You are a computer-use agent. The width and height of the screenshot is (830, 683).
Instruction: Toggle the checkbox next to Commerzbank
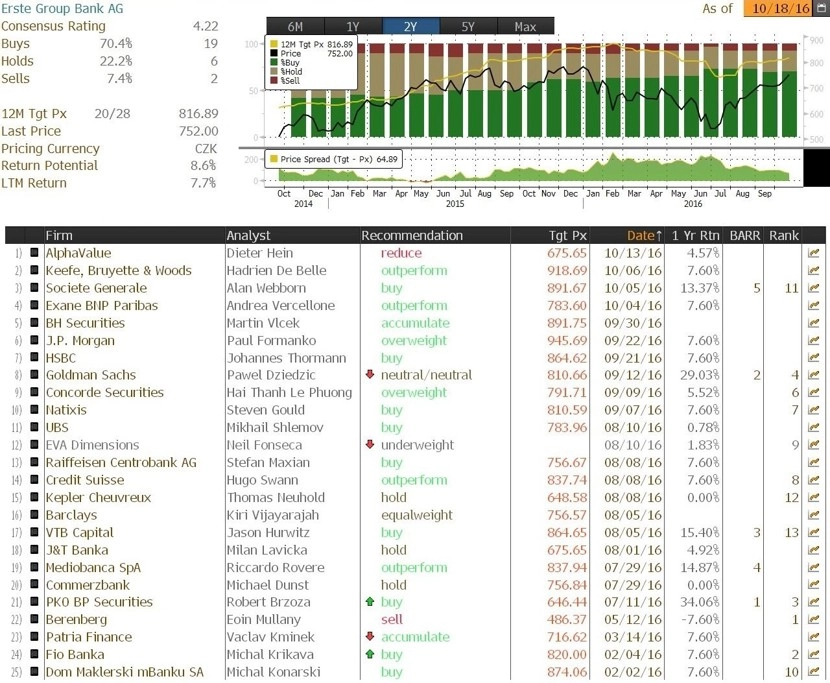(34, 585)
